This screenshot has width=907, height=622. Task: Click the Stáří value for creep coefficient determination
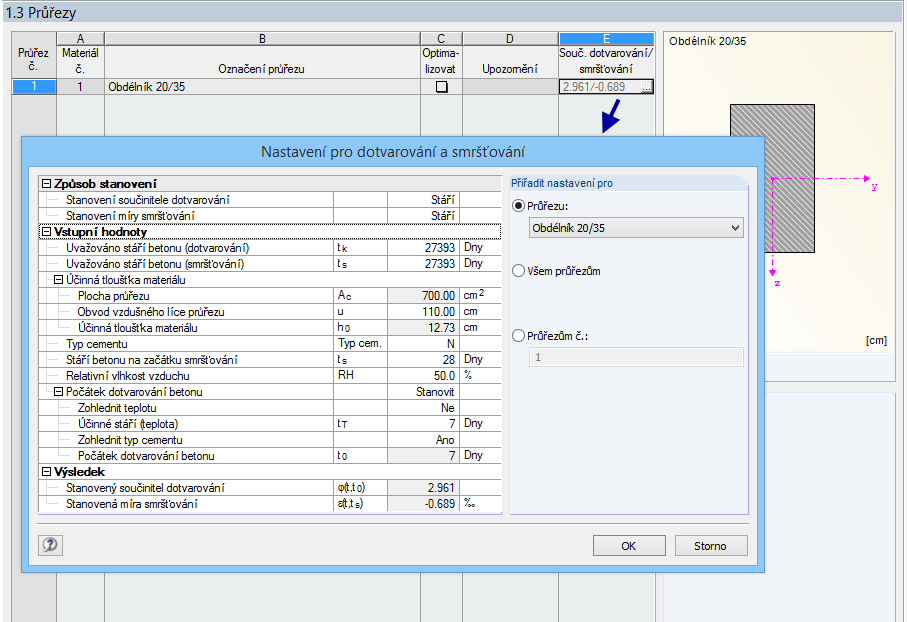pyautogui.click(x=423, y=200)
